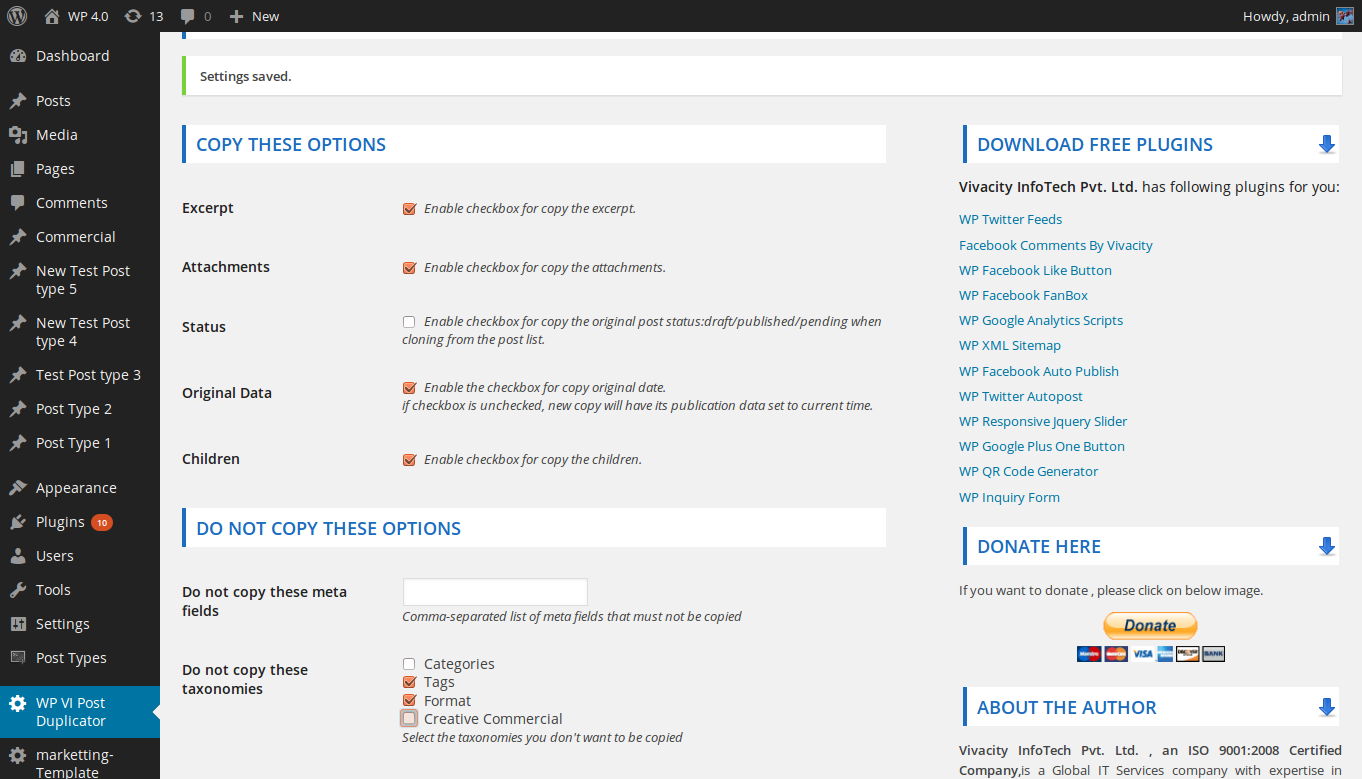Click the PayPal Donate button
This screenshot has height=779, width=1362.
(x=1150, y=626)
